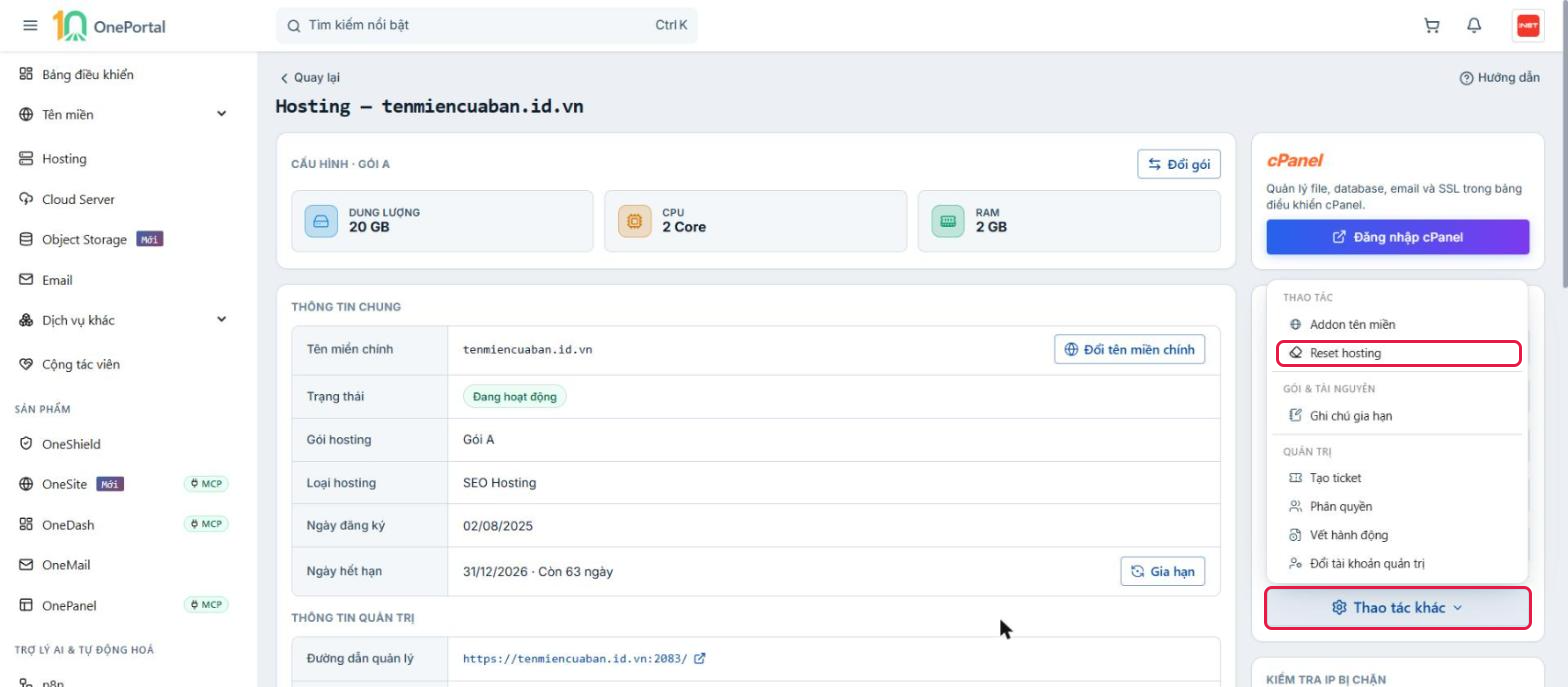Viewport: 1568px width, 687px height.
Task: Expand the Tên miền sidebar chevron
Action: [x=221, y=114]
